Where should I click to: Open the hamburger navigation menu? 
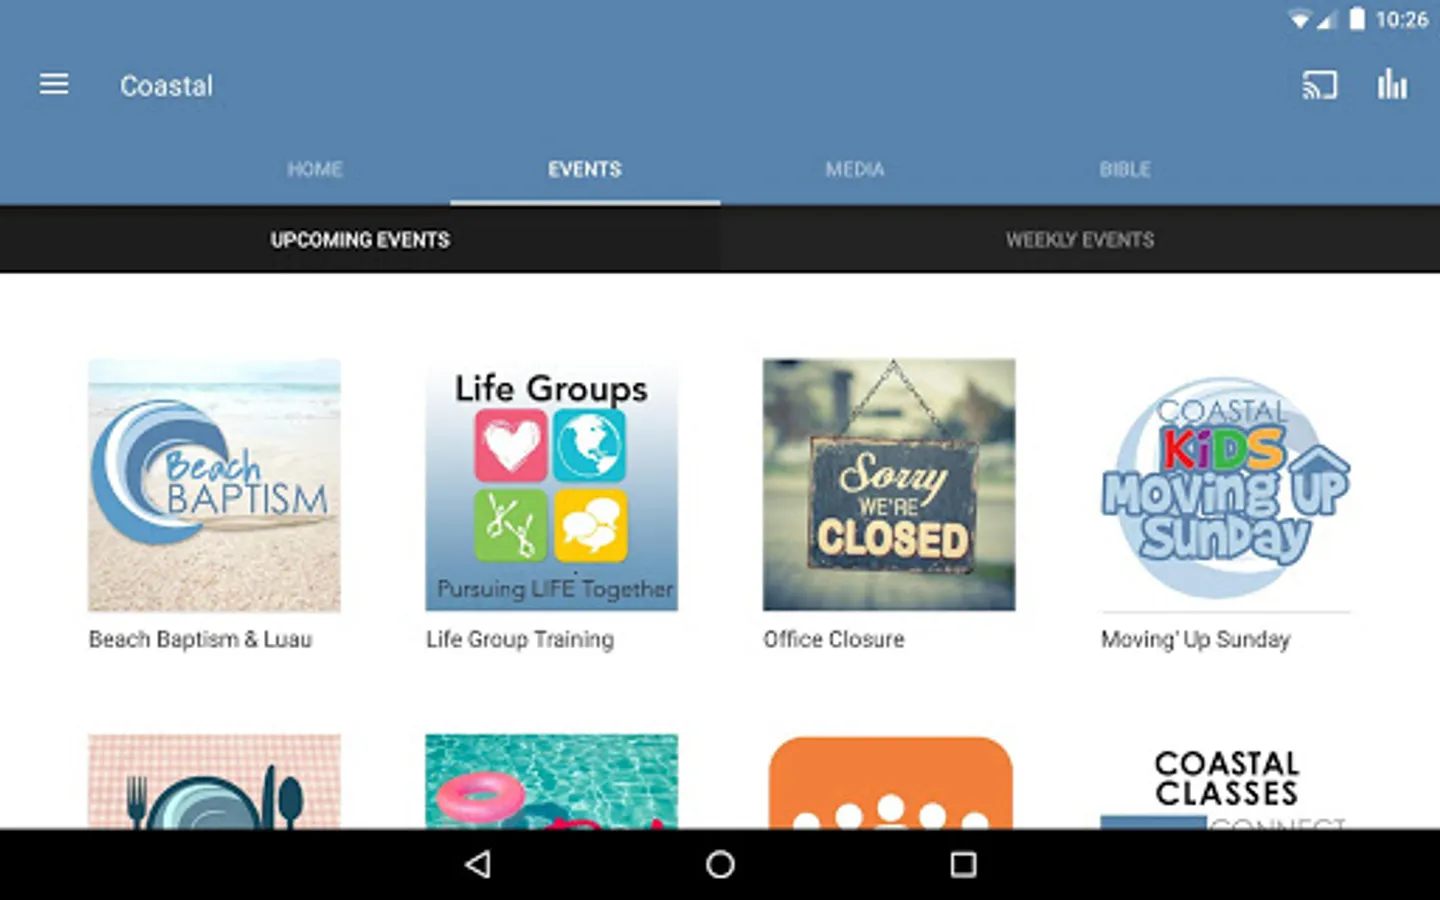[x=54, y=85]
